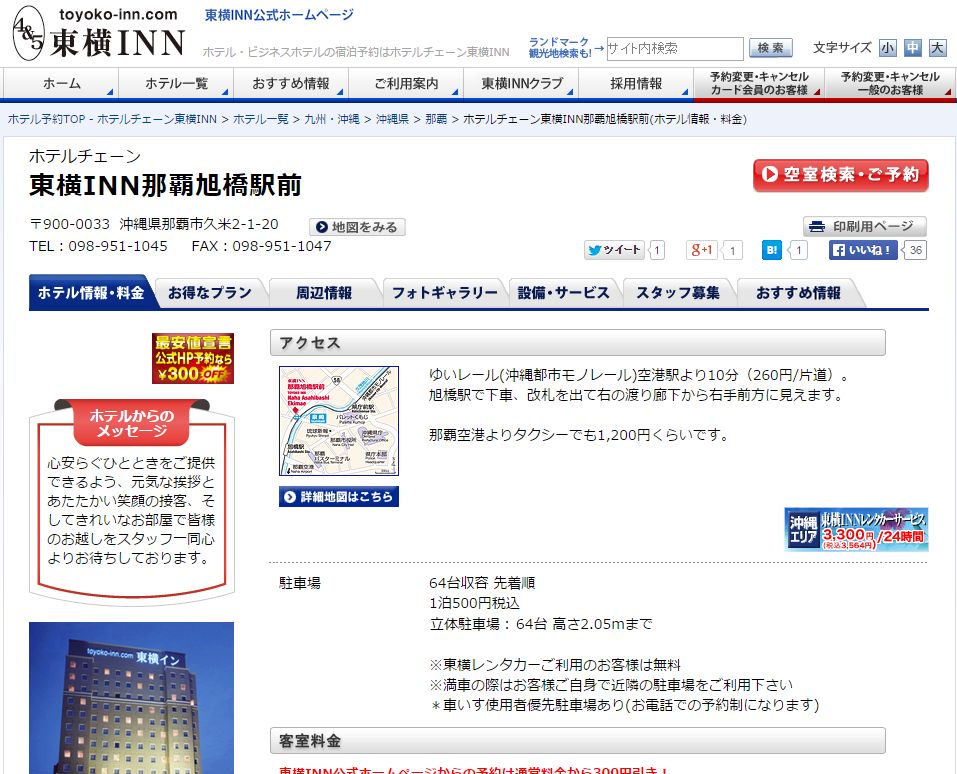Click the 地図をみる map button
Image resolution: width=957 pixels, height=774 pixels.
pos(357,227)
